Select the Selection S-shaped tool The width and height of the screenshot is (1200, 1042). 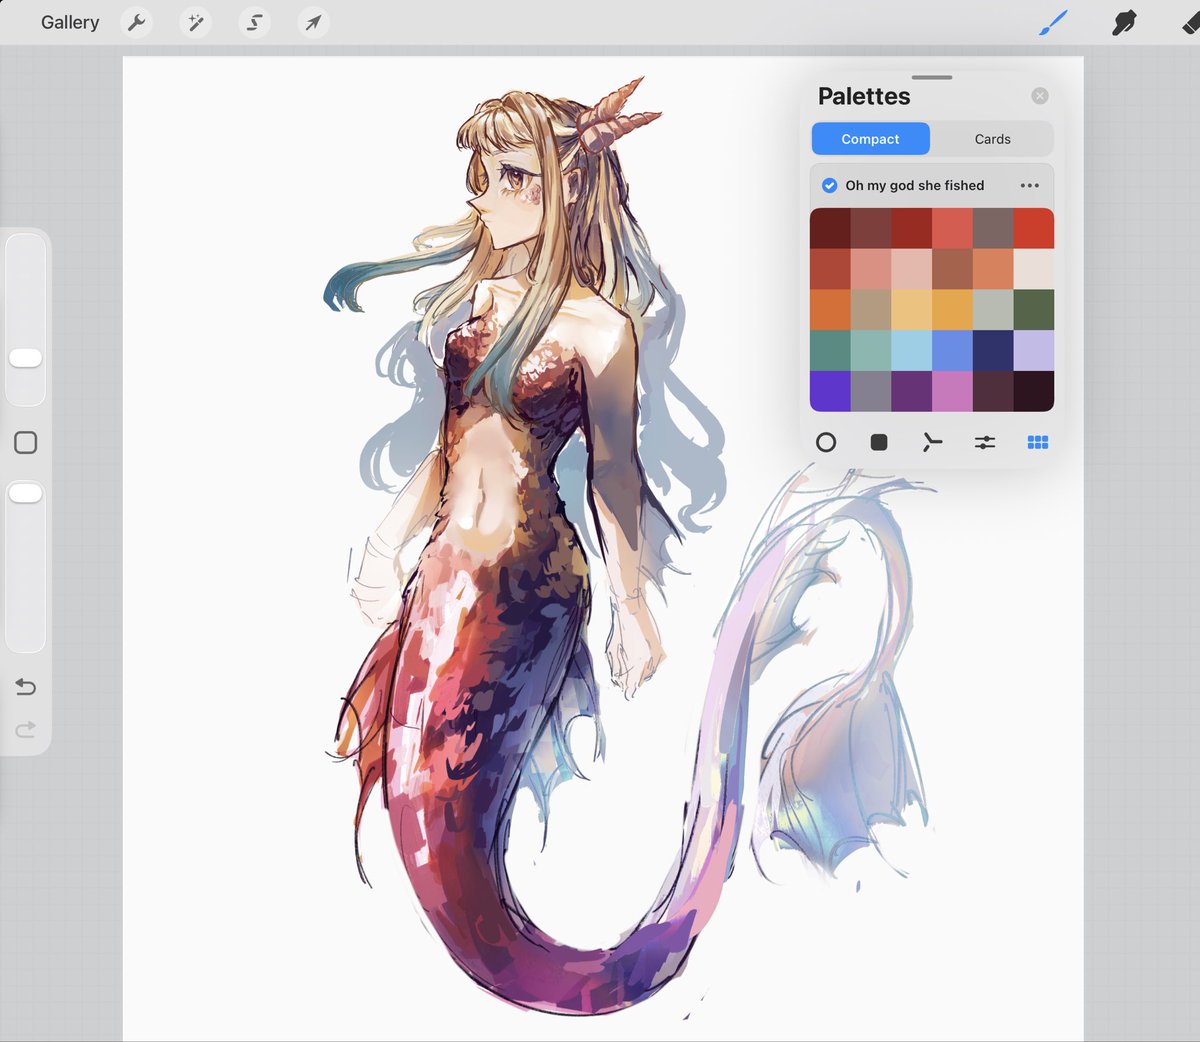pyautogui.click(x=254, y=22)
